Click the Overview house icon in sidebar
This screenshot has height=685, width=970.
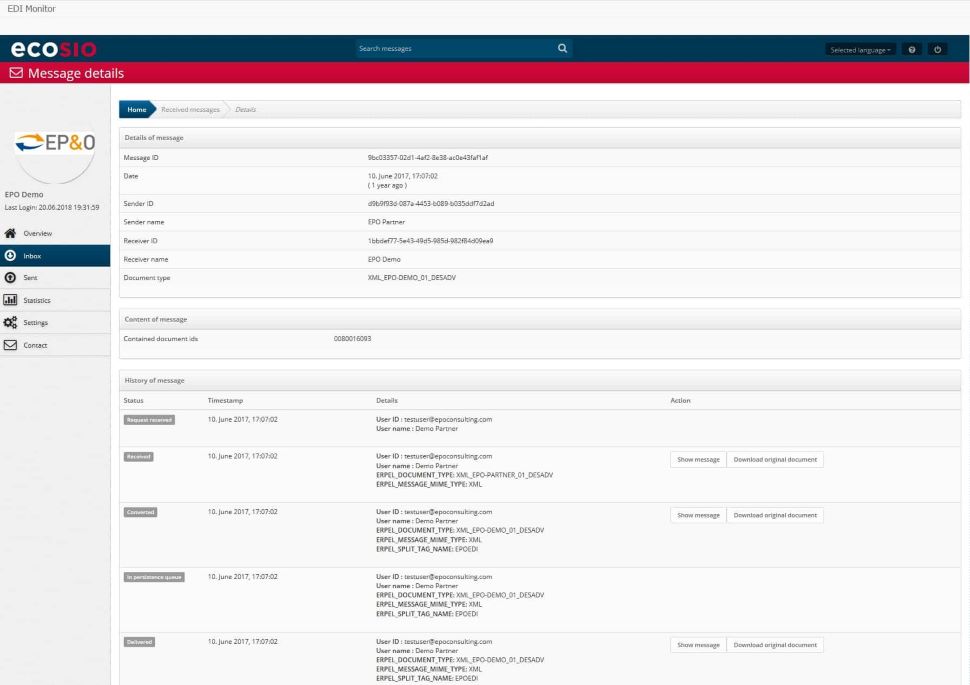10,233
